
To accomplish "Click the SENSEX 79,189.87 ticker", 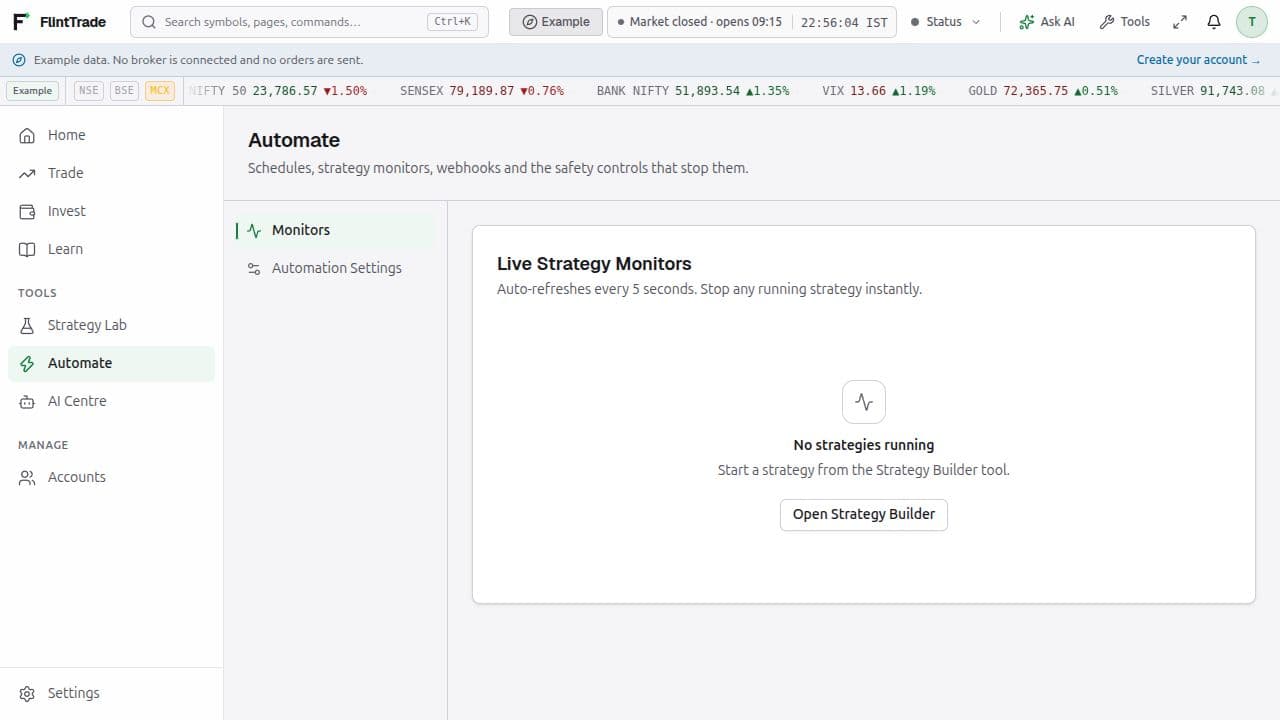I will click(482, 91).
